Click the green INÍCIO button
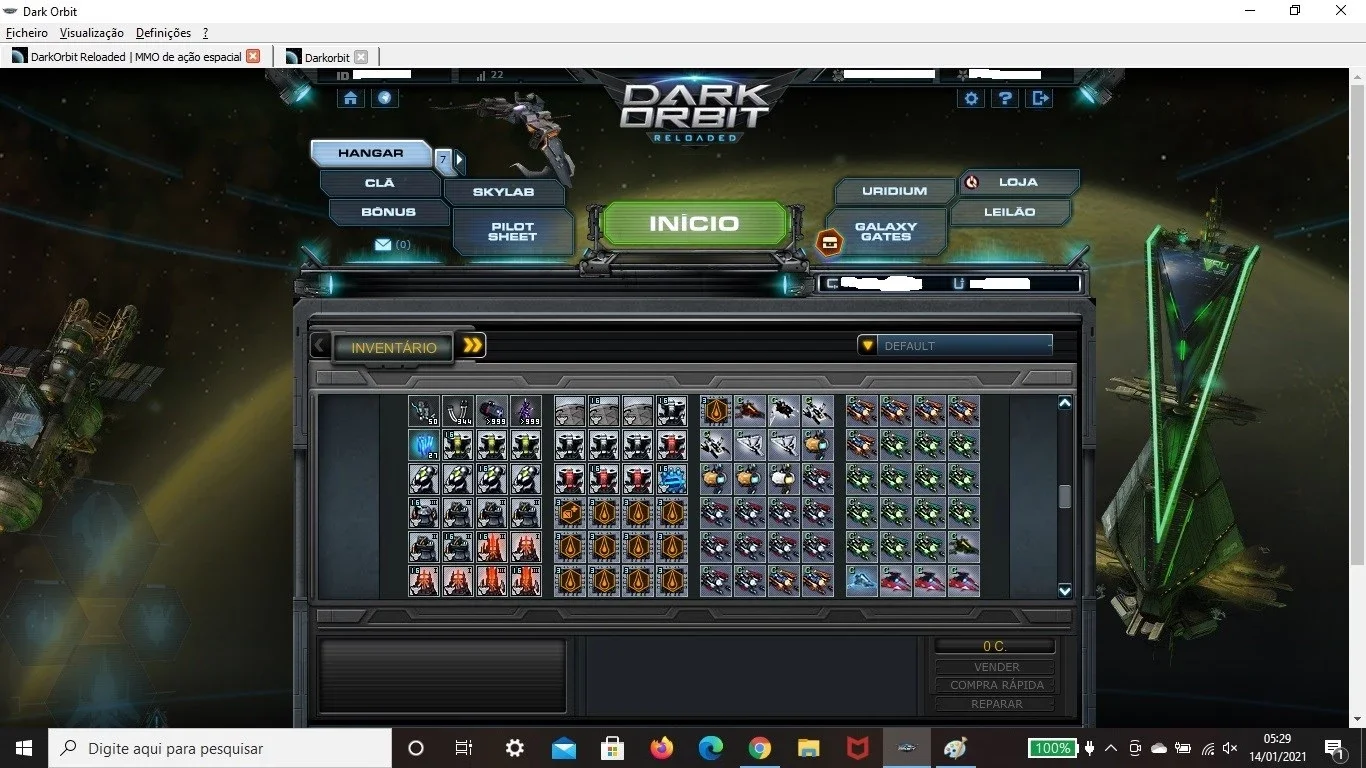Image resolution: width=1366 pixels, height=768 pixels. pos(694,224)
